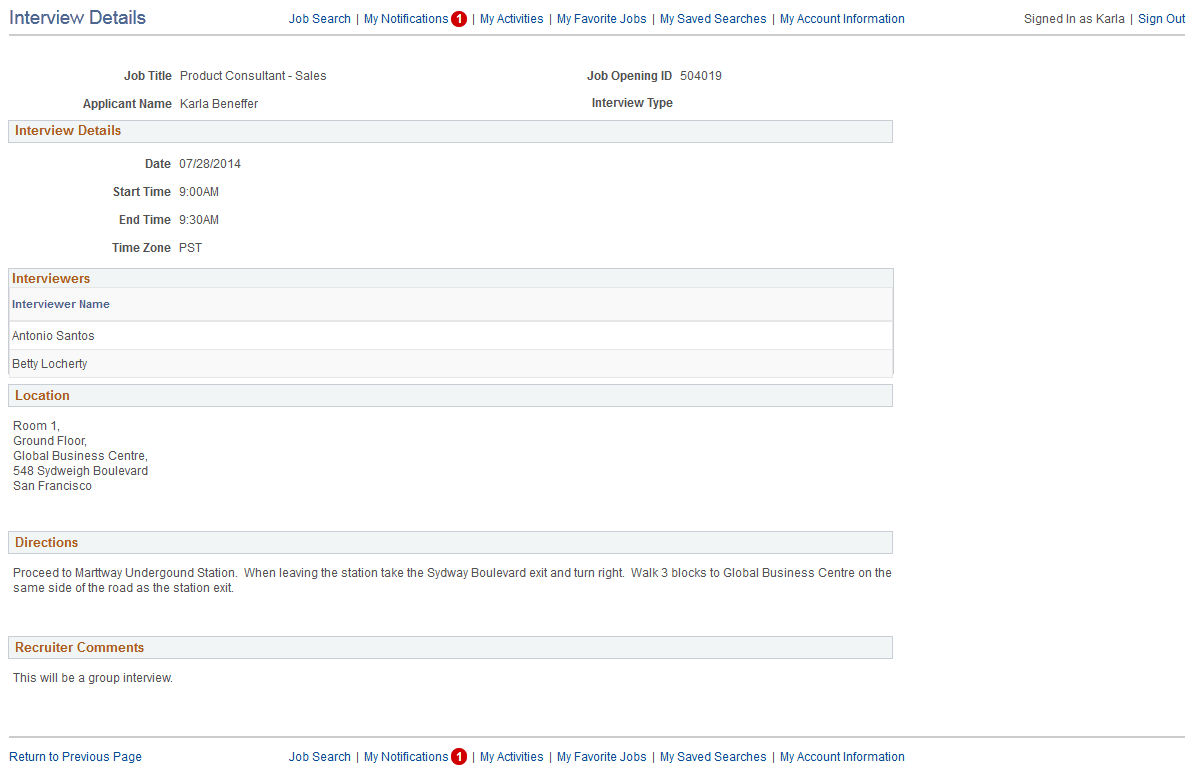1192x768 pixels.
Task: Click the notification count badge at page bottom
Action: (459, 756)
